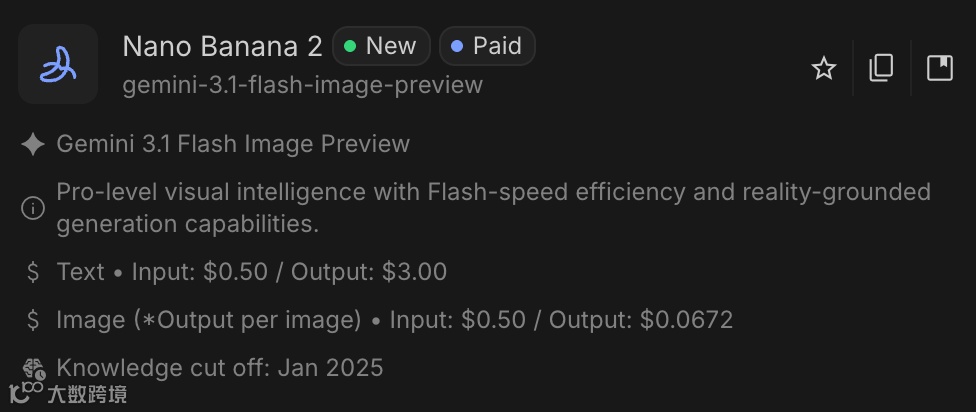
Task: Click the Nano Banana logo icon
Action: [x=58, y=65]
